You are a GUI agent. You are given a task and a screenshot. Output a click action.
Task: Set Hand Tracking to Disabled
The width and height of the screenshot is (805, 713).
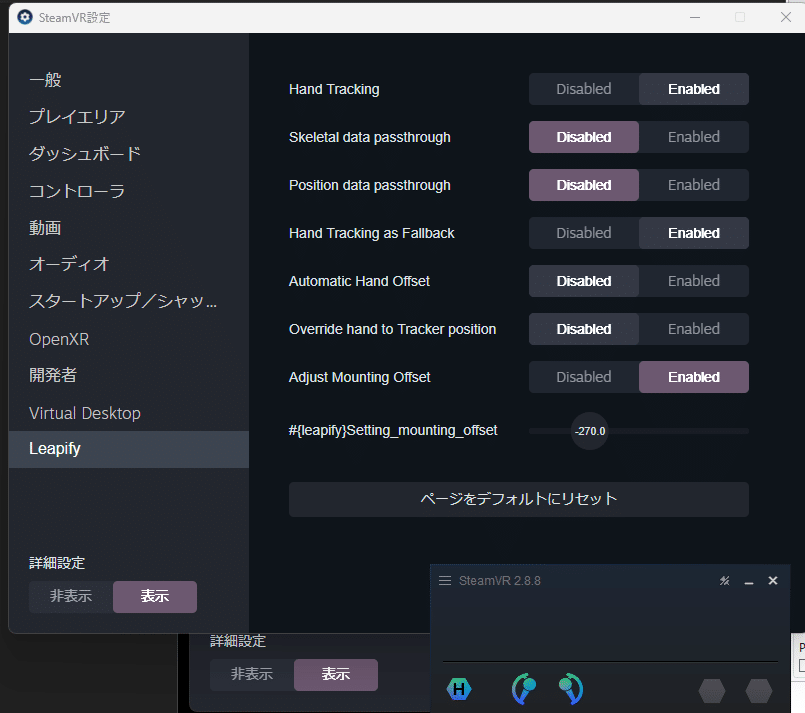(x=584, y=89)
